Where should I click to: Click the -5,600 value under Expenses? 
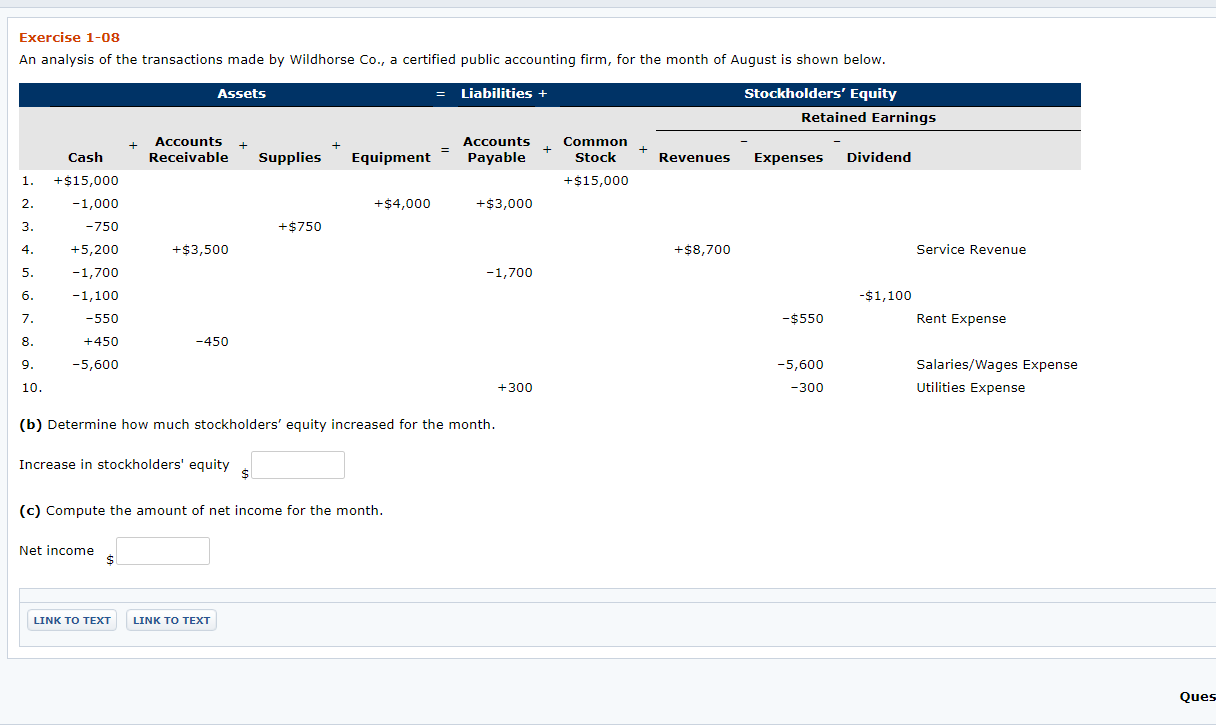[800, 365]
